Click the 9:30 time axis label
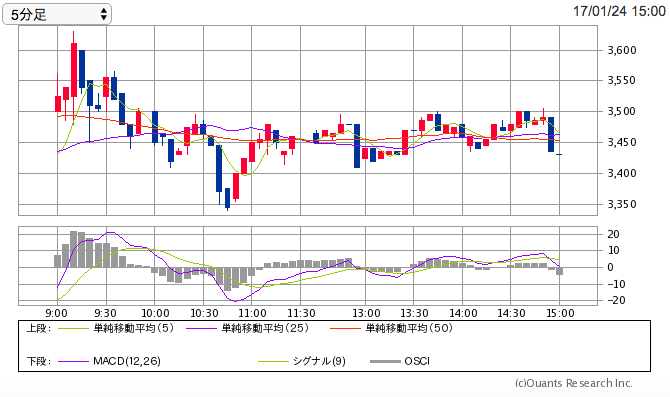This screenshot has height=397, width=670. [105, 313]
